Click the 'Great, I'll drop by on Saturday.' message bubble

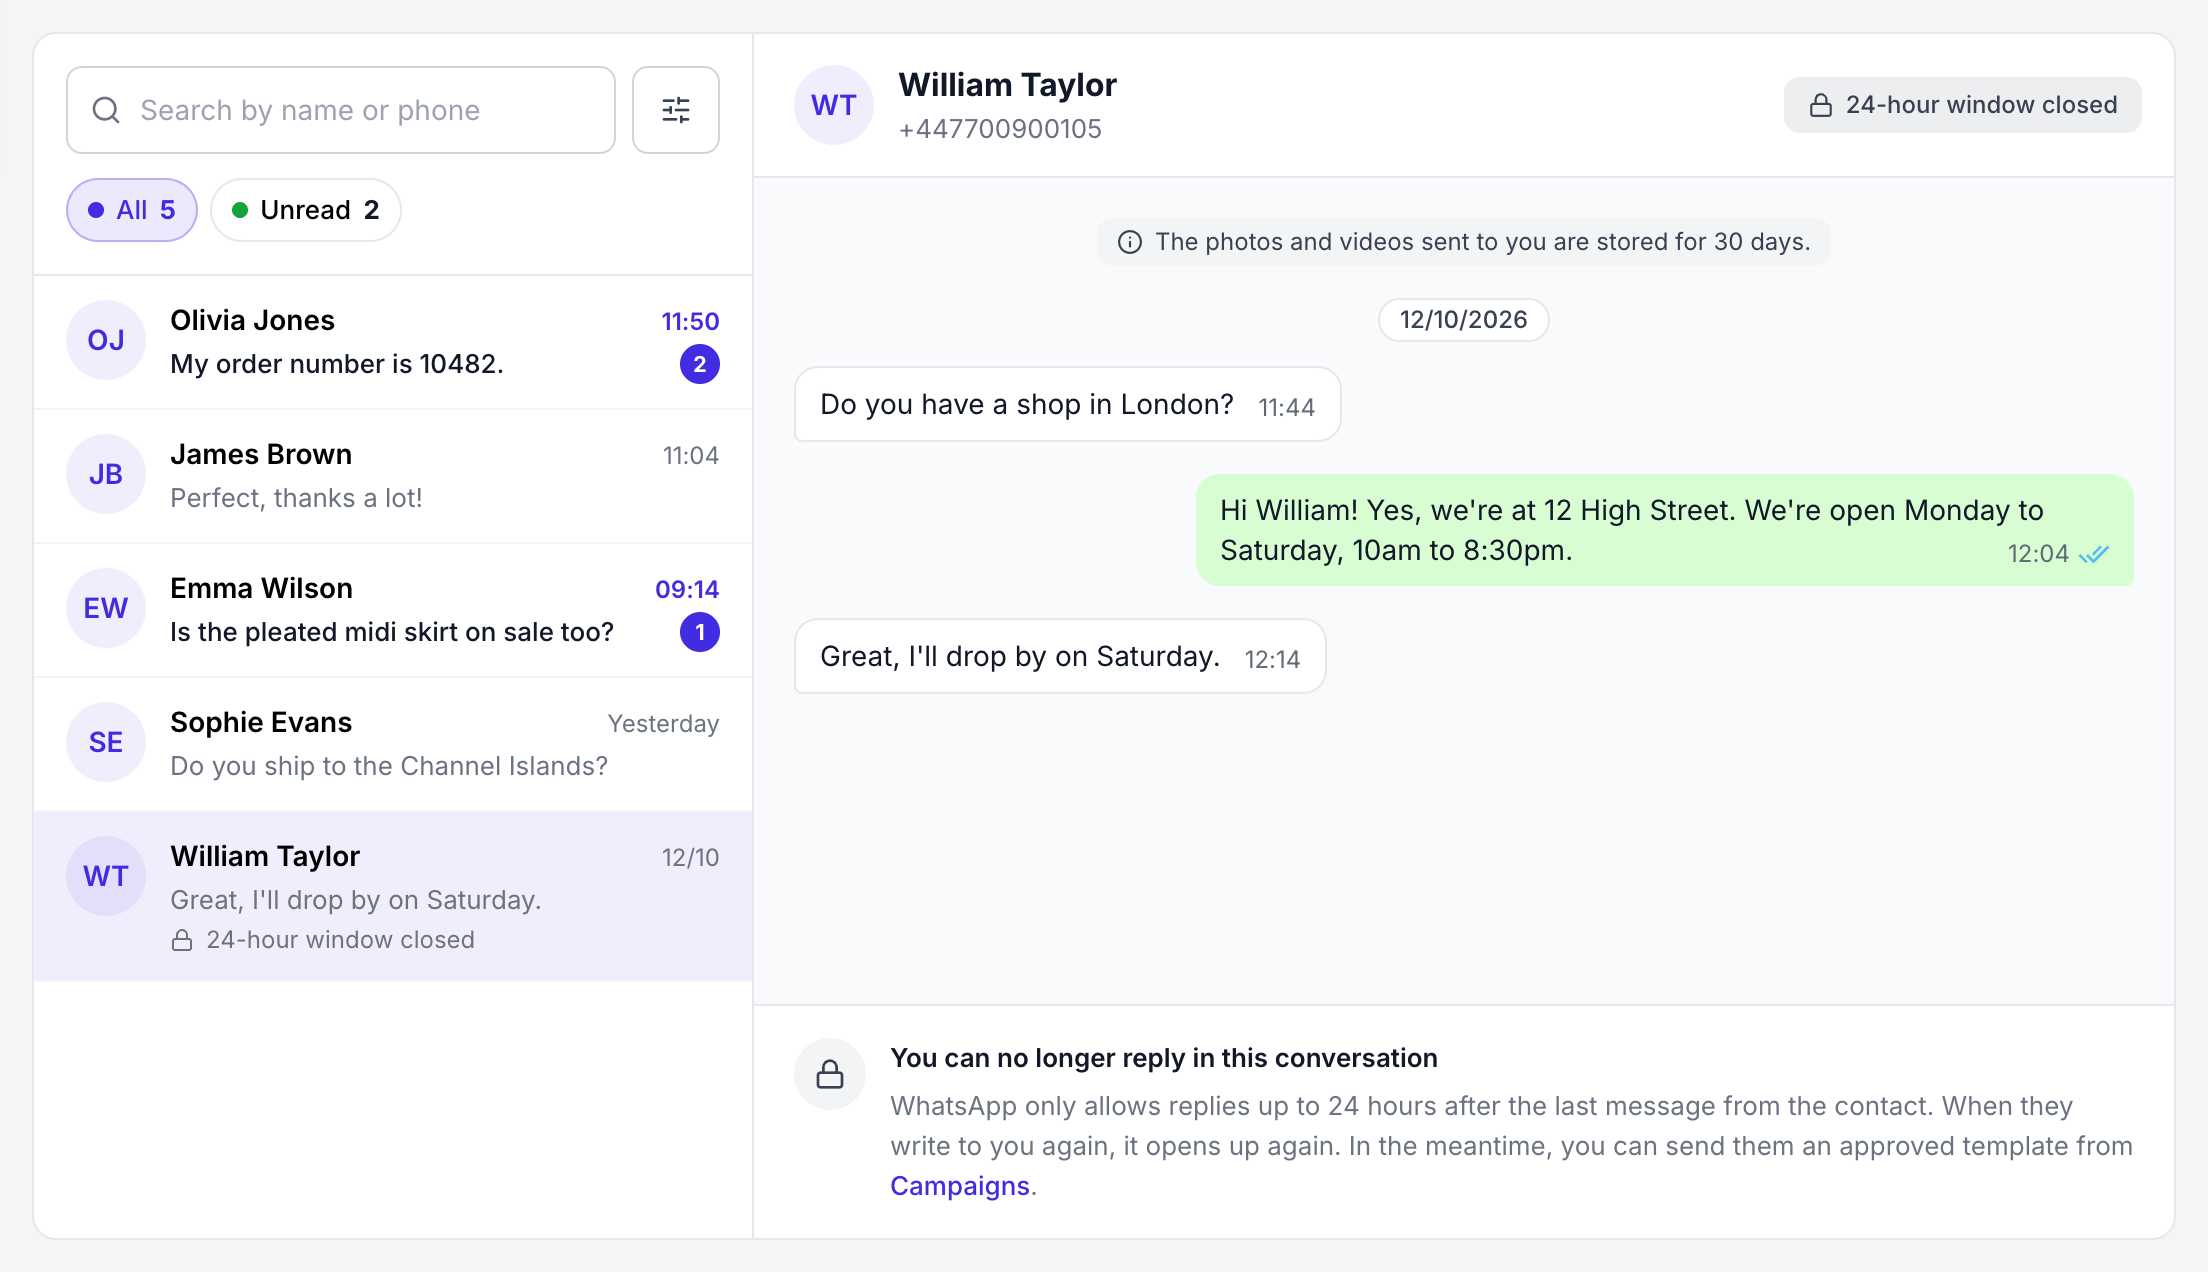1060,656
